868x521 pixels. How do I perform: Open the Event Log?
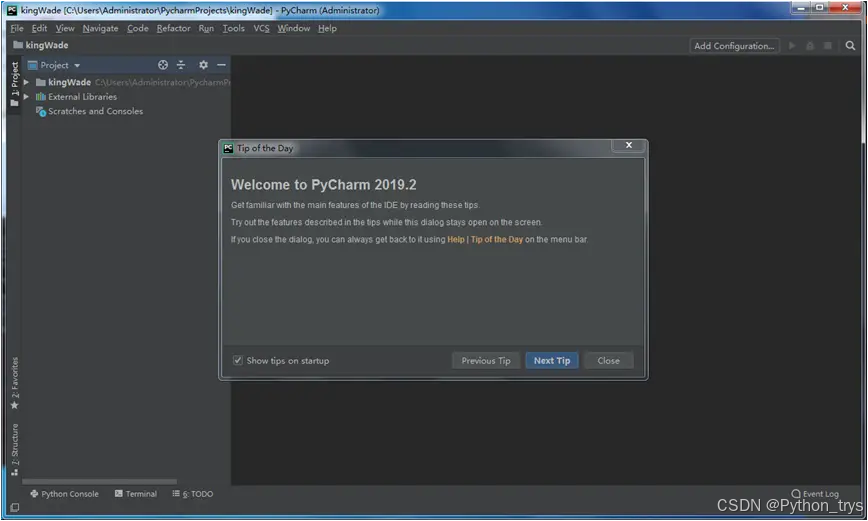point(815,494)
